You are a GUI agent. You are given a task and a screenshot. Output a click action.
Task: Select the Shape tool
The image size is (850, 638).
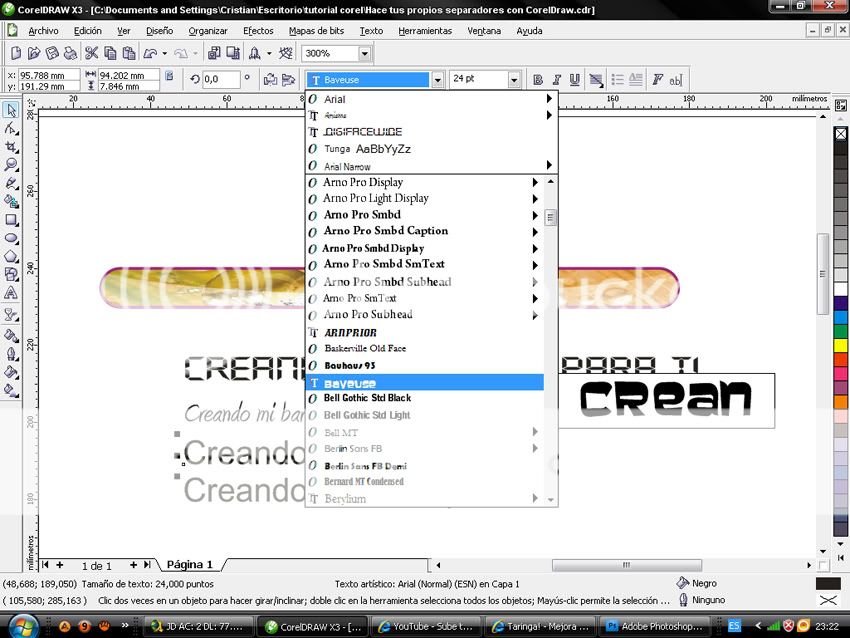11,128
